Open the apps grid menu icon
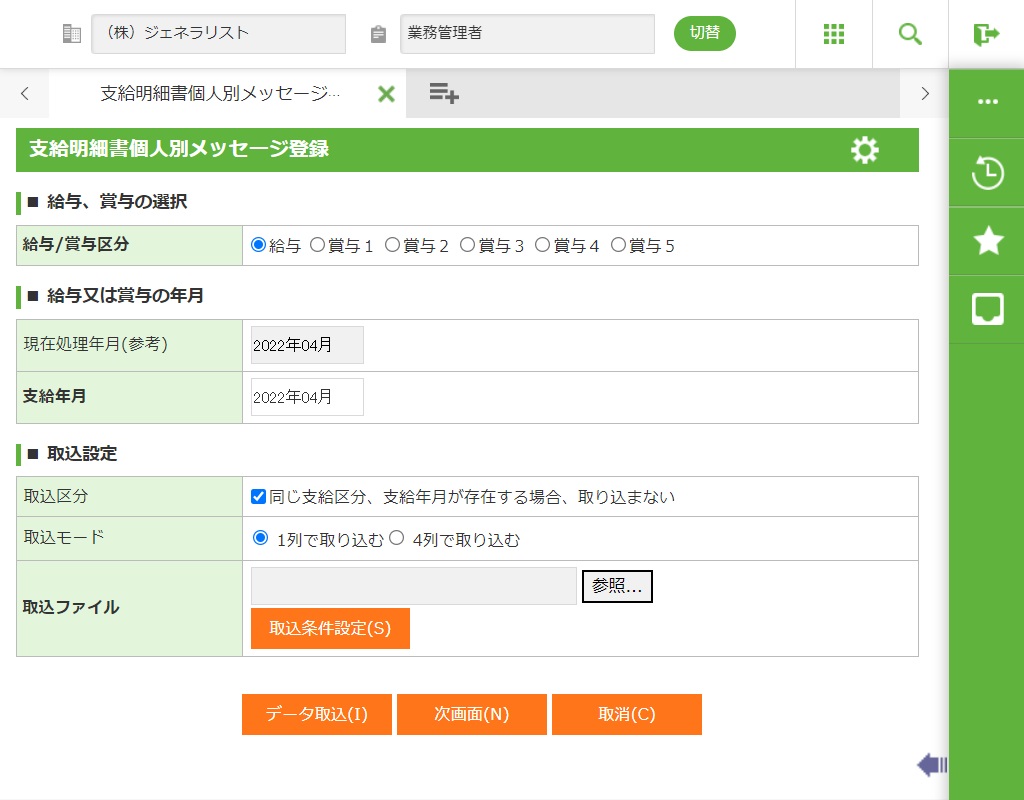The width and height of the screenshot is (1024, 800). pos(834,34)
